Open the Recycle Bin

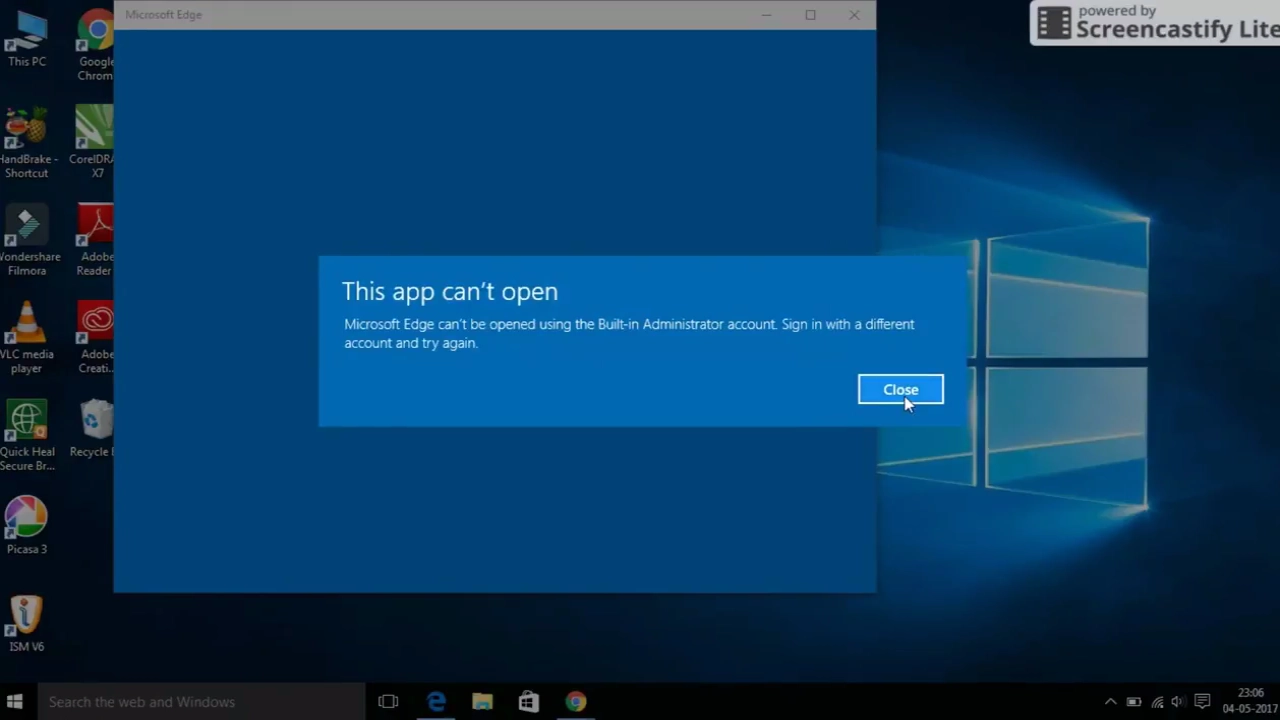(x=93, y=430)
